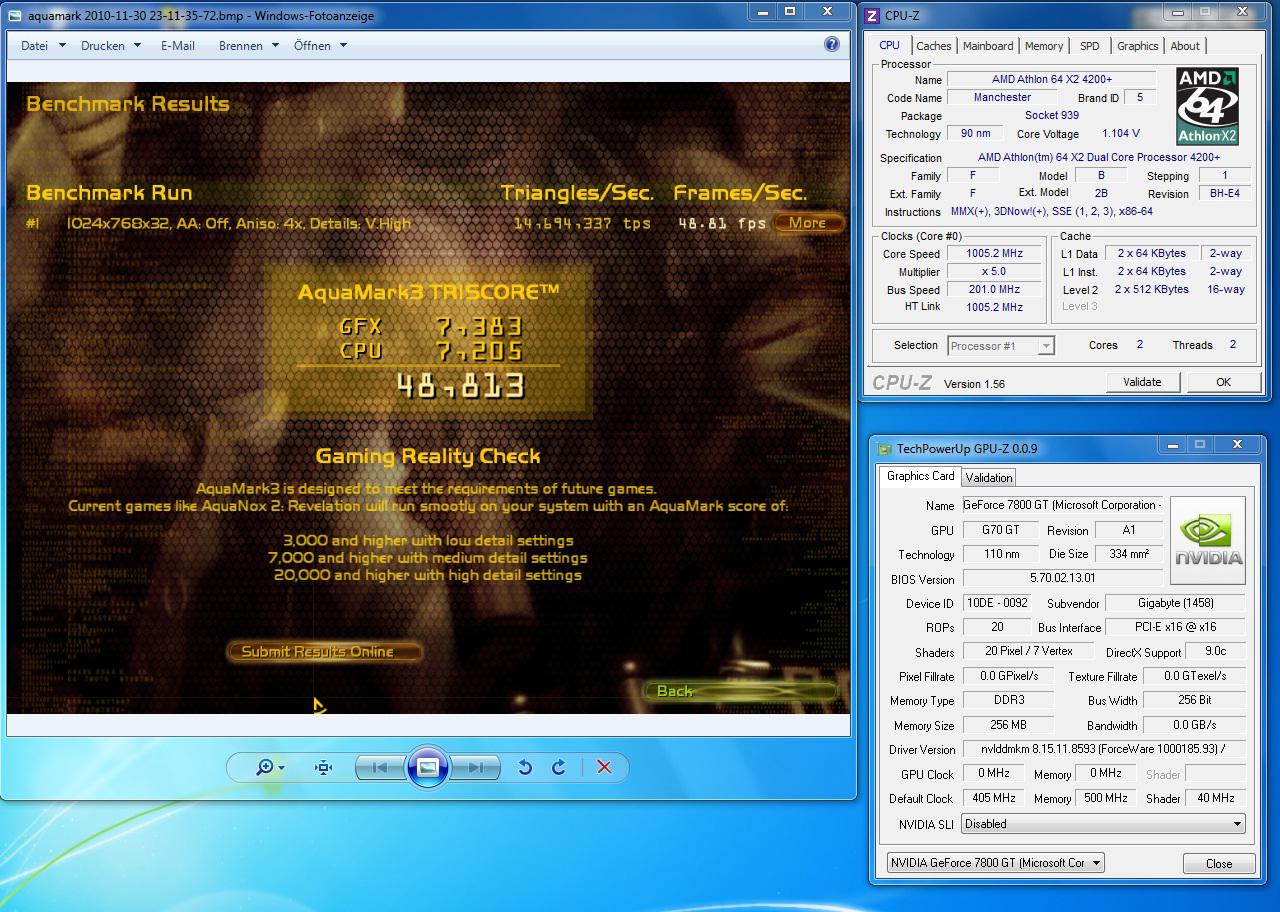The image size is (1280, 912).
Task: Open Photo Viewer help icon
Action: click(x=832, y=44)
